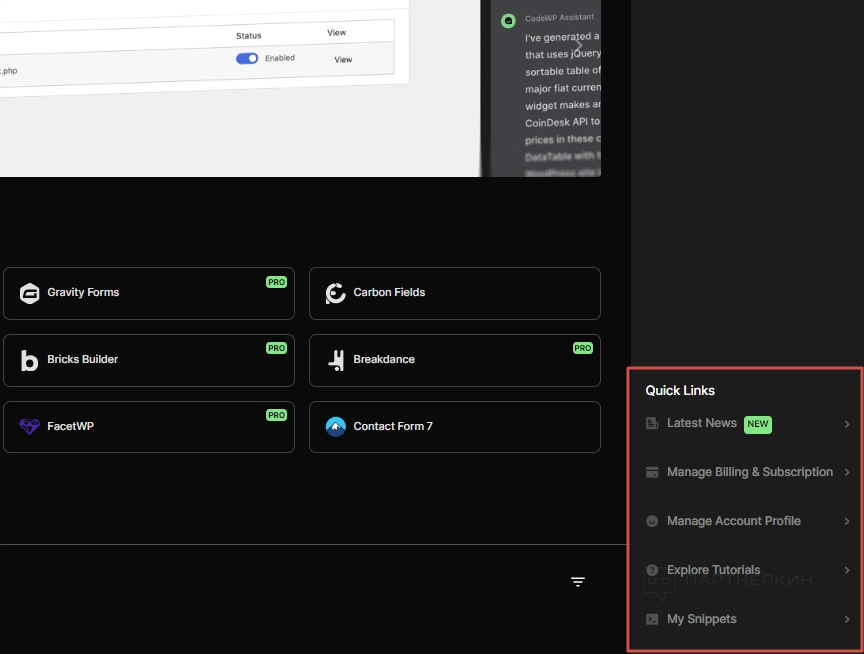Image resolution: width=864 pixels, height=654 pixels.
Task: Open the Explore Tutorials quick link
Action: click(713, 570)
